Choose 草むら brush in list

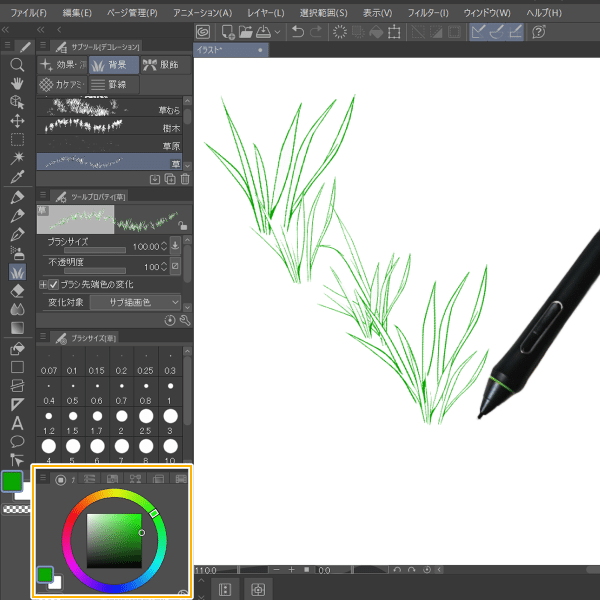click(109, 108)
